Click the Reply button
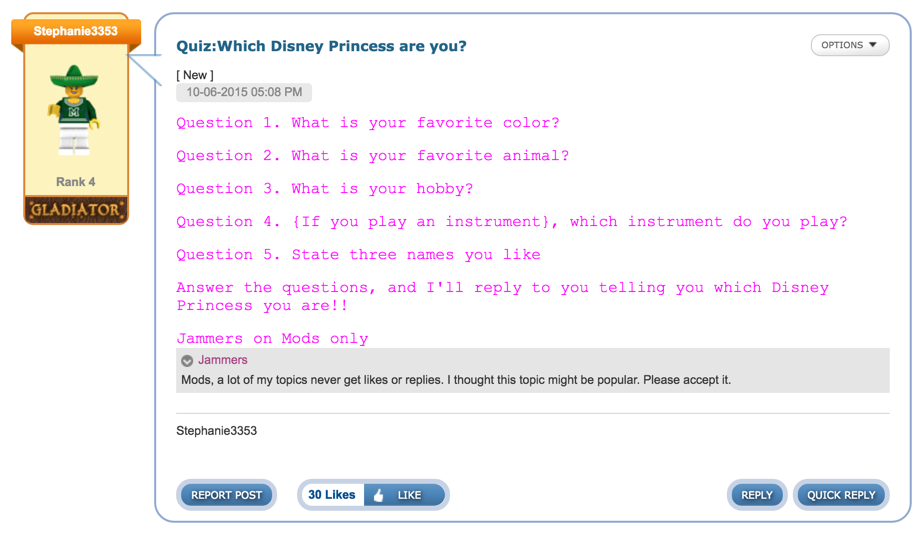Screen dimensions: 924x533 757,495
